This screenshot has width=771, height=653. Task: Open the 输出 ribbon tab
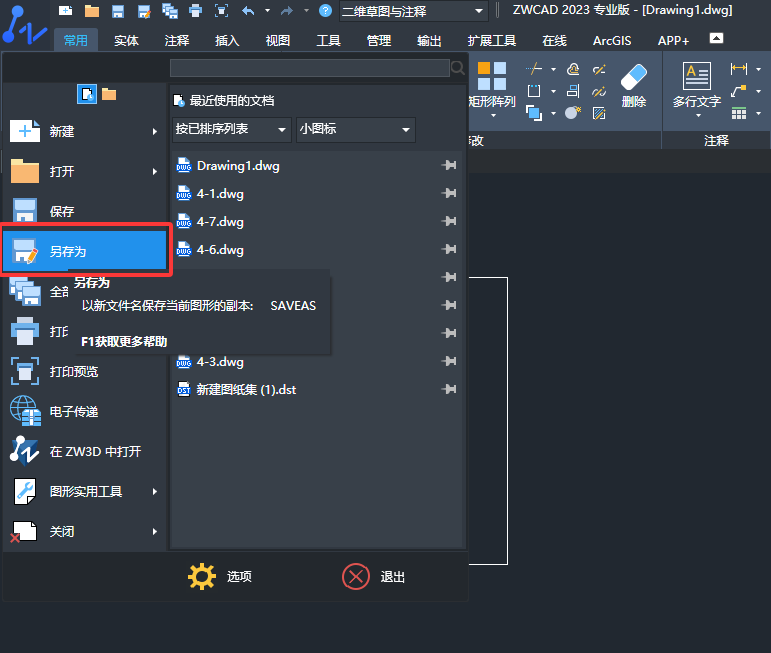[429, 40]
